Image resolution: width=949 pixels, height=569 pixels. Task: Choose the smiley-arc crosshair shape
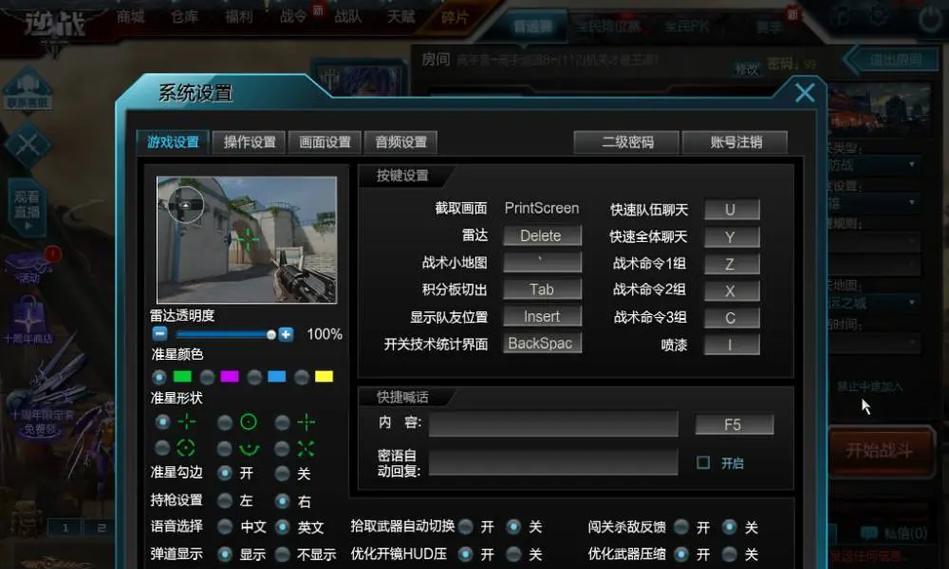[x=225, y=449]
